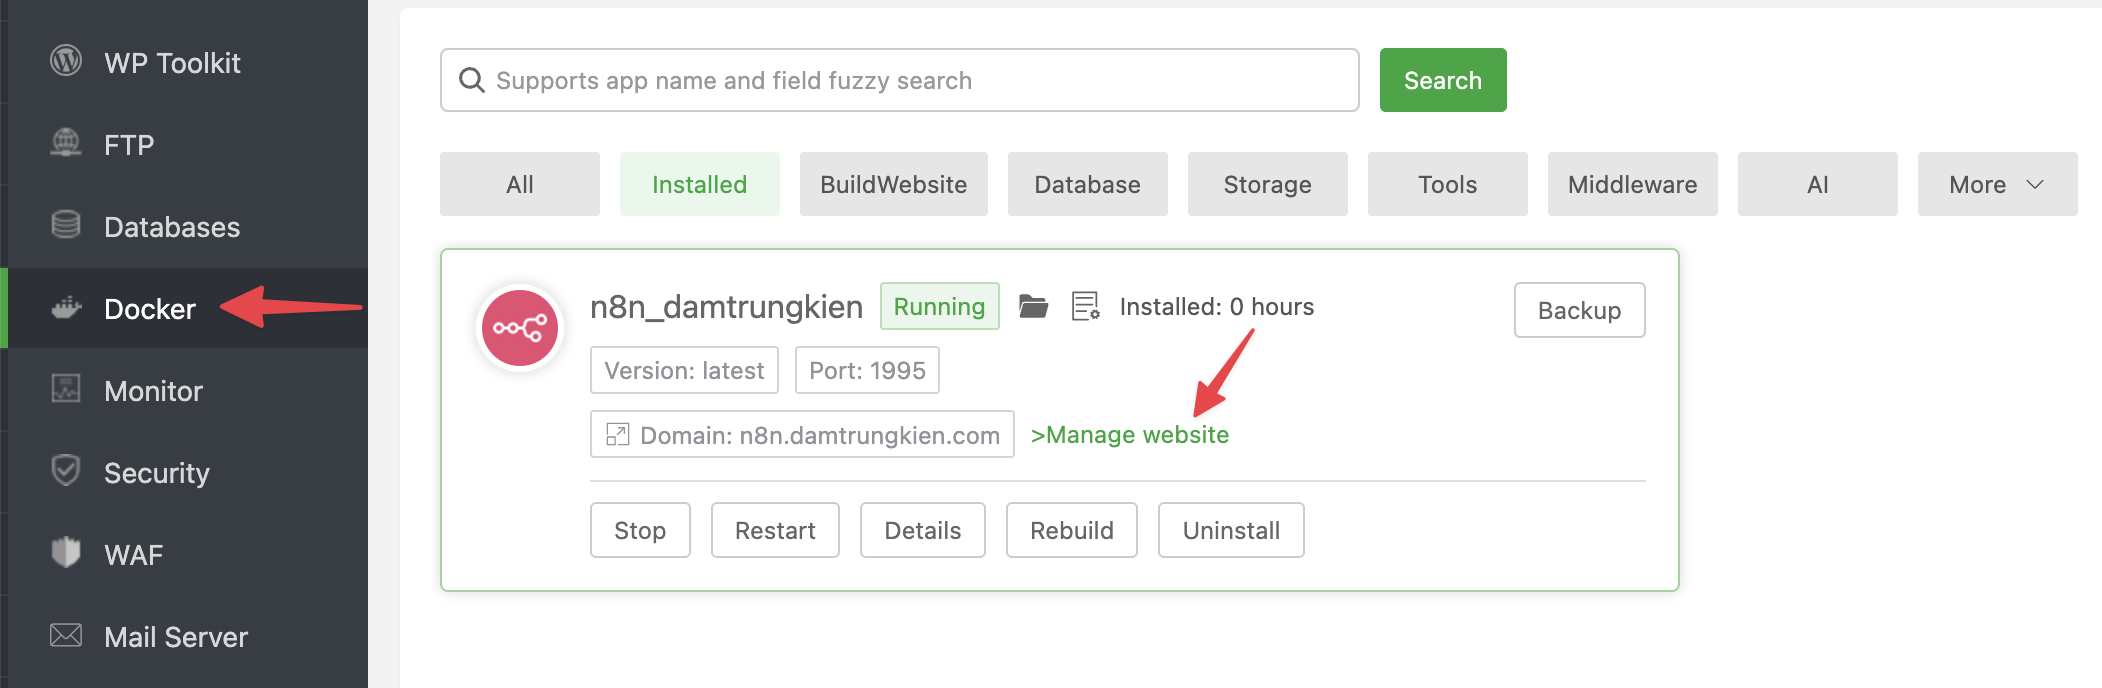Open the n8n app folder icon

point(1033,306)
